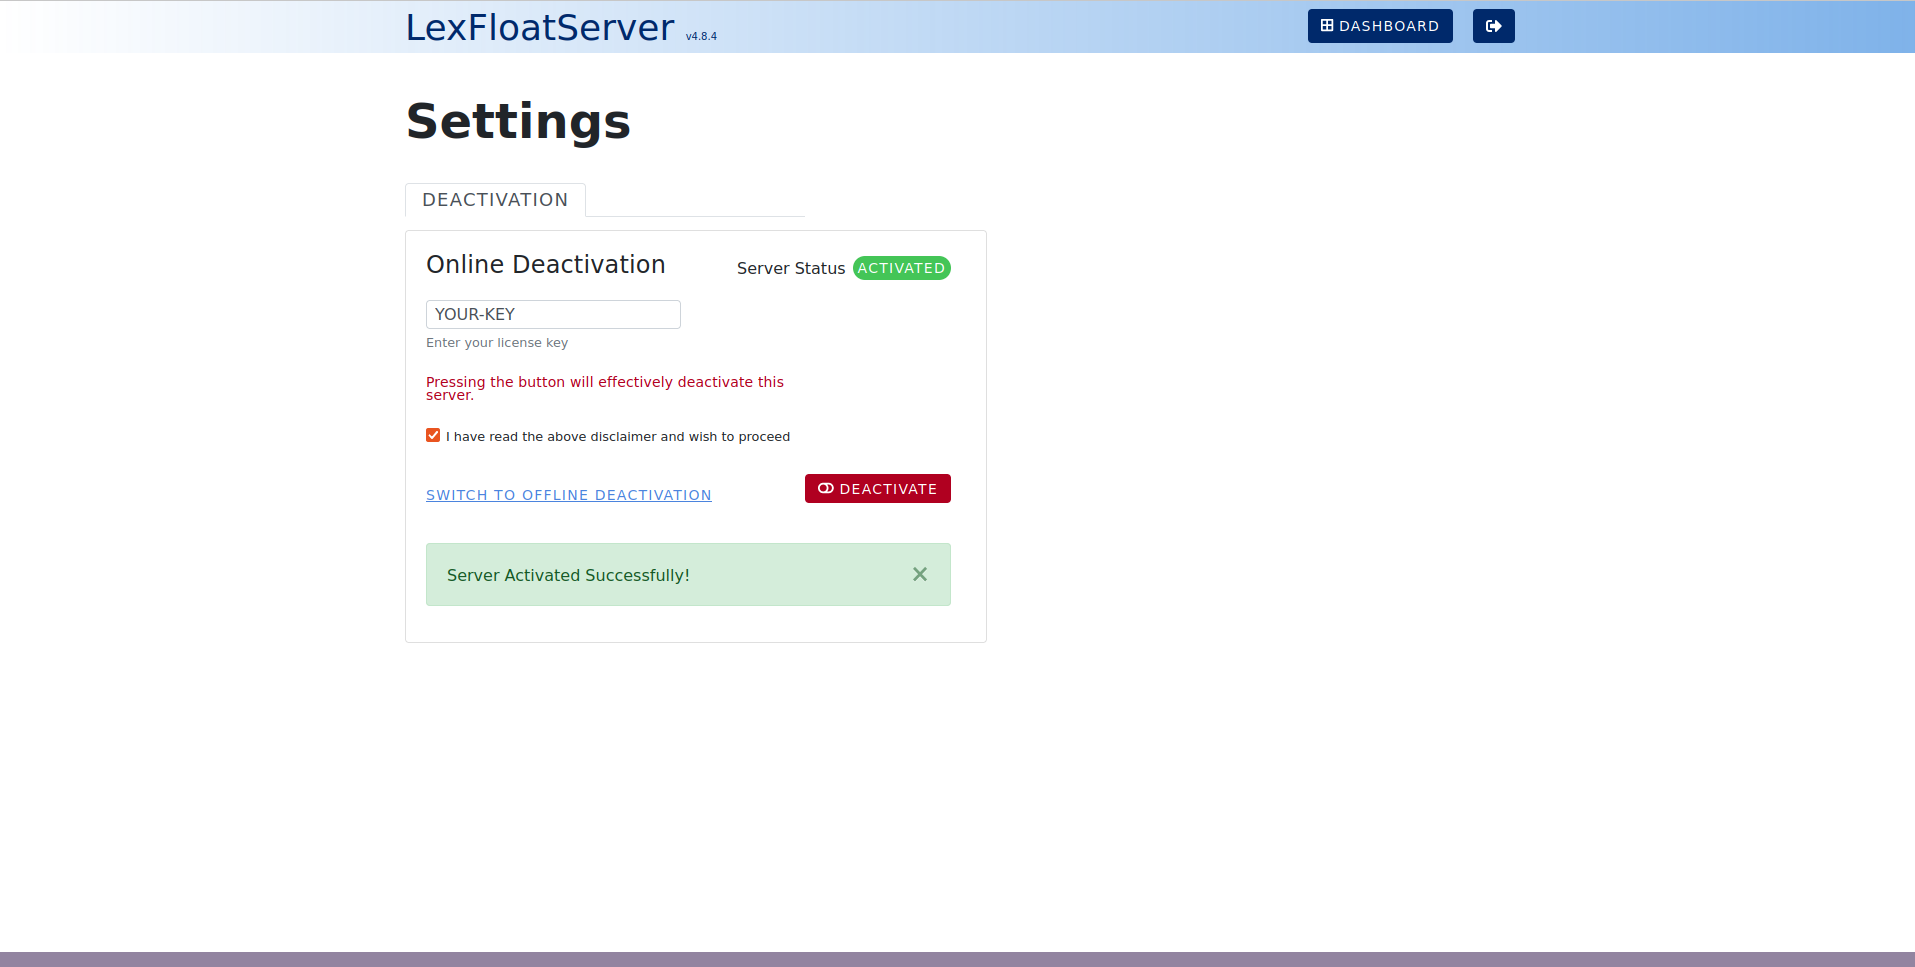
Task: Click the 'Online Deactivation' heading
Action: (x=546, y=264)
